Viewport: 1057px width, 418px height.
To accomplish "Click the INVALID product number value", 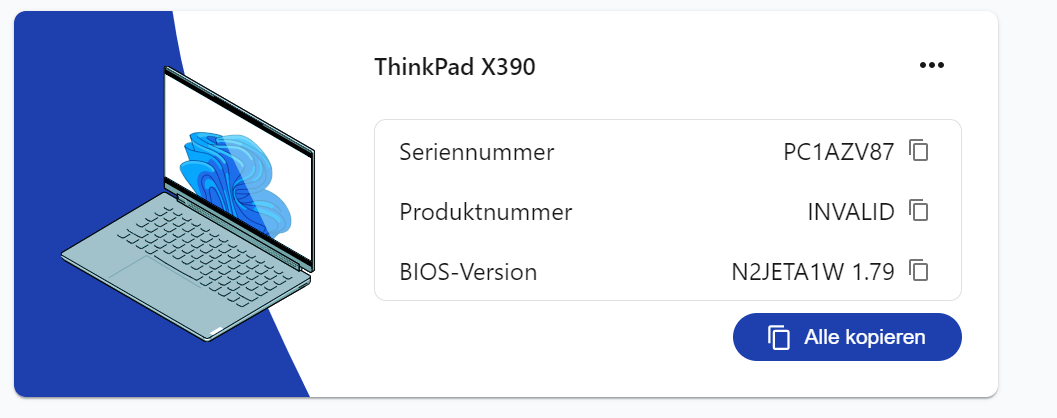I will [x=850, y=212].
